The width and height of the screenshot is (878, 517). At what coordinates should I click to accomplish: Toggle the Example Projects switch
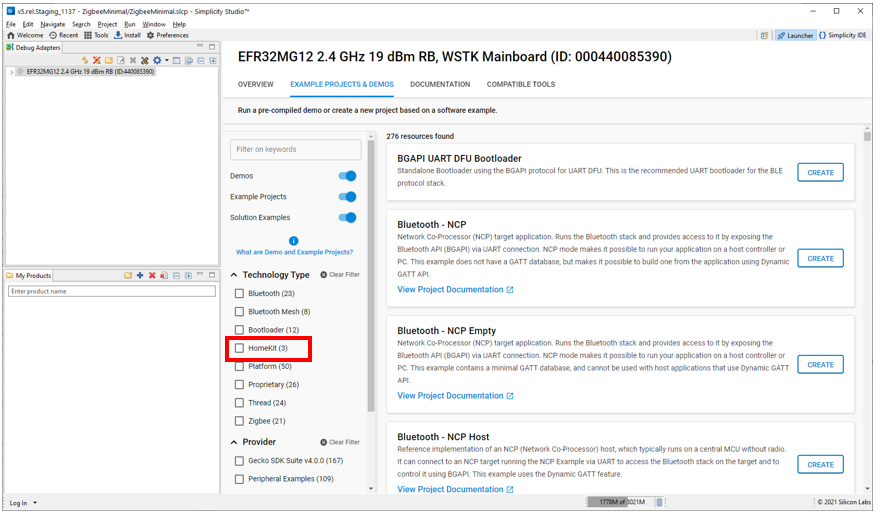(347, 197)
